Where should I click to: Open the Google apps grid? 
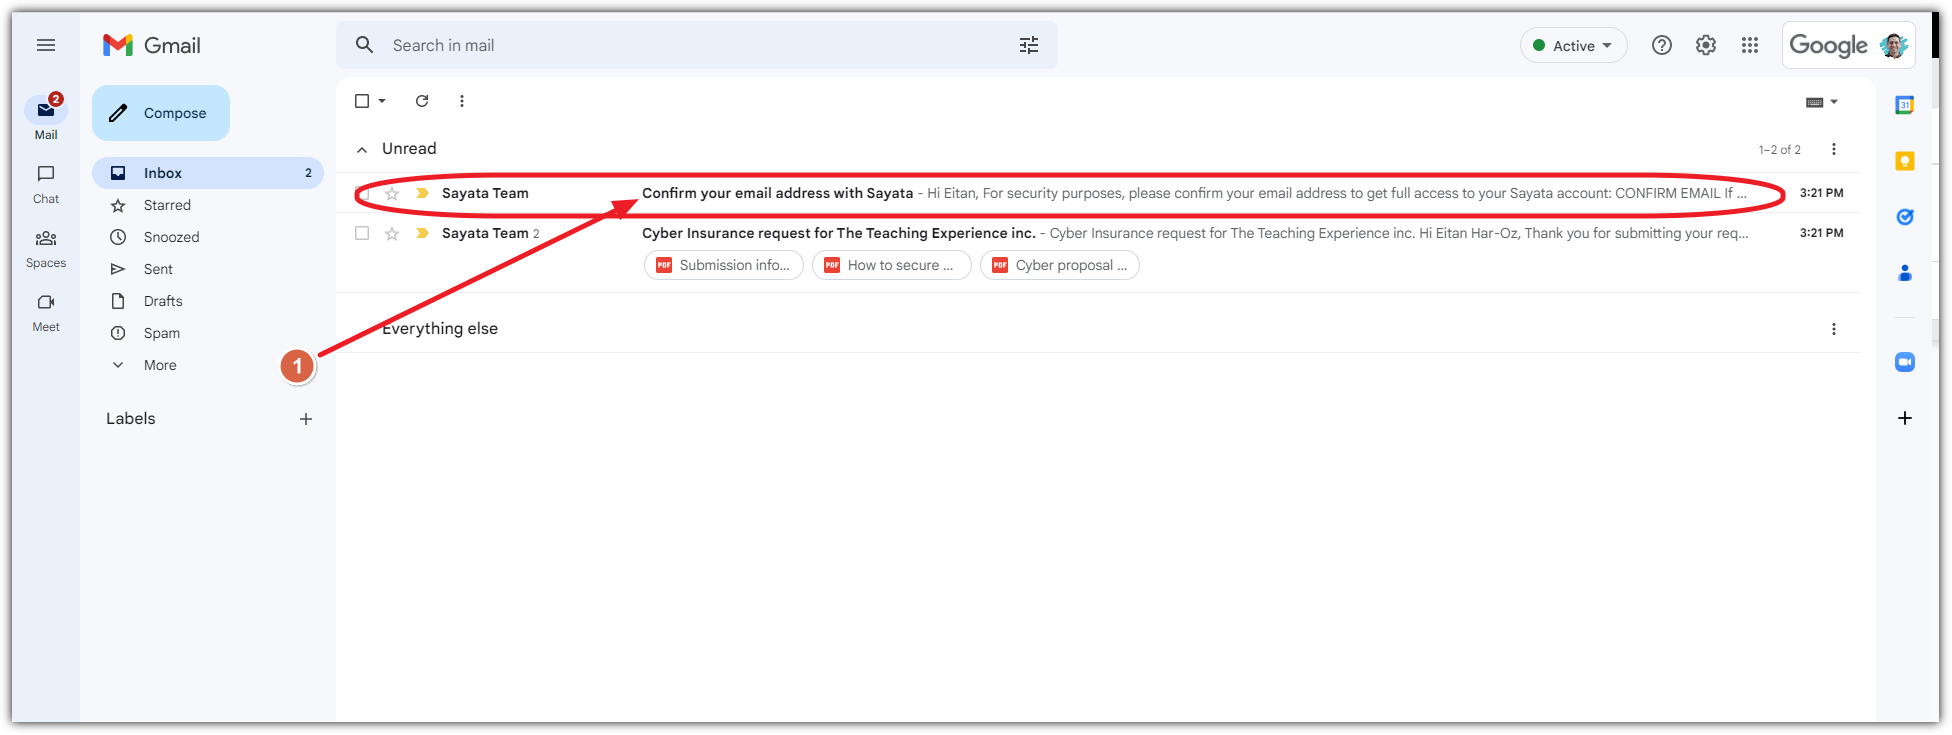click(1750, 45)
